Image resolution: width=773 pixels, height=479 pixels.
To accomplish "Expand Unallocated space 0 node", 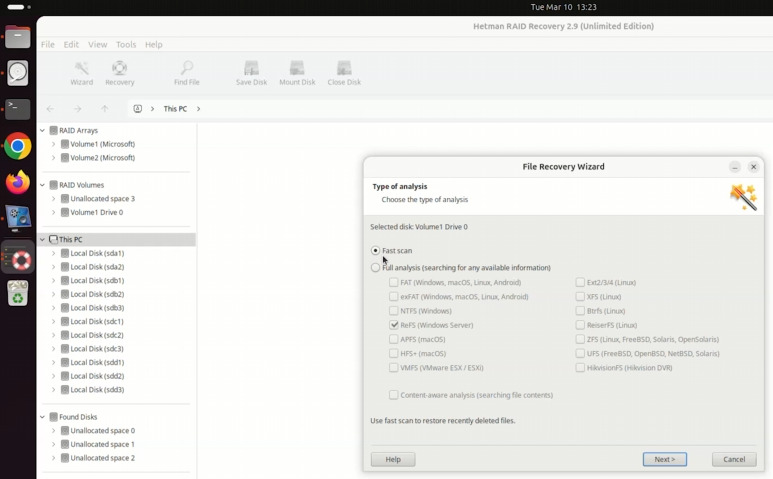I will pyautogui.click(x=53, y=431).
